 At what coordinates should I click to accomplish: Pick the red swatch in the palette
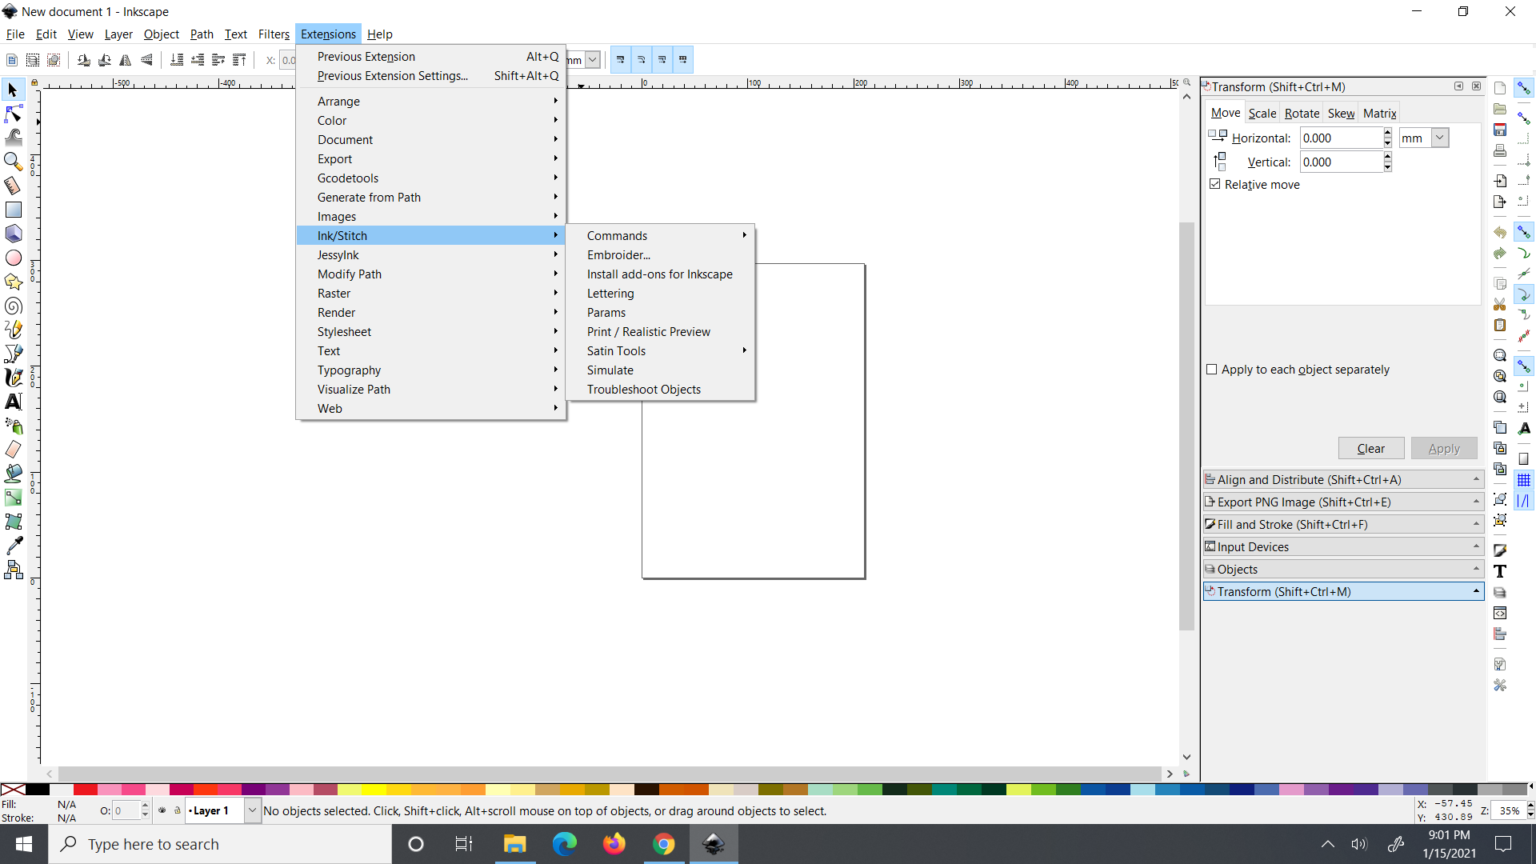85,789
